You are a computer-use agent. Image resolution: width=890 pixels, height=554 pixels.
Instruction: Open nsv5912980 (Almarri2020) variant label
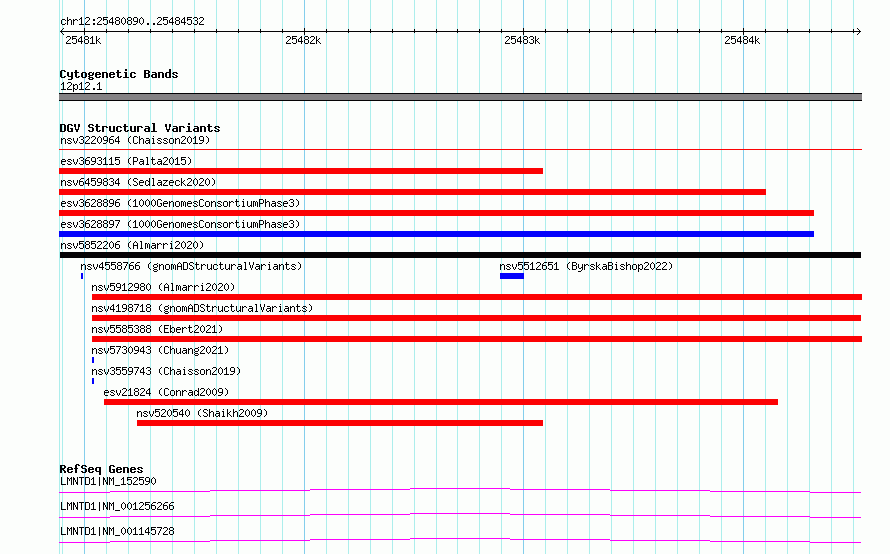[163, 287]
